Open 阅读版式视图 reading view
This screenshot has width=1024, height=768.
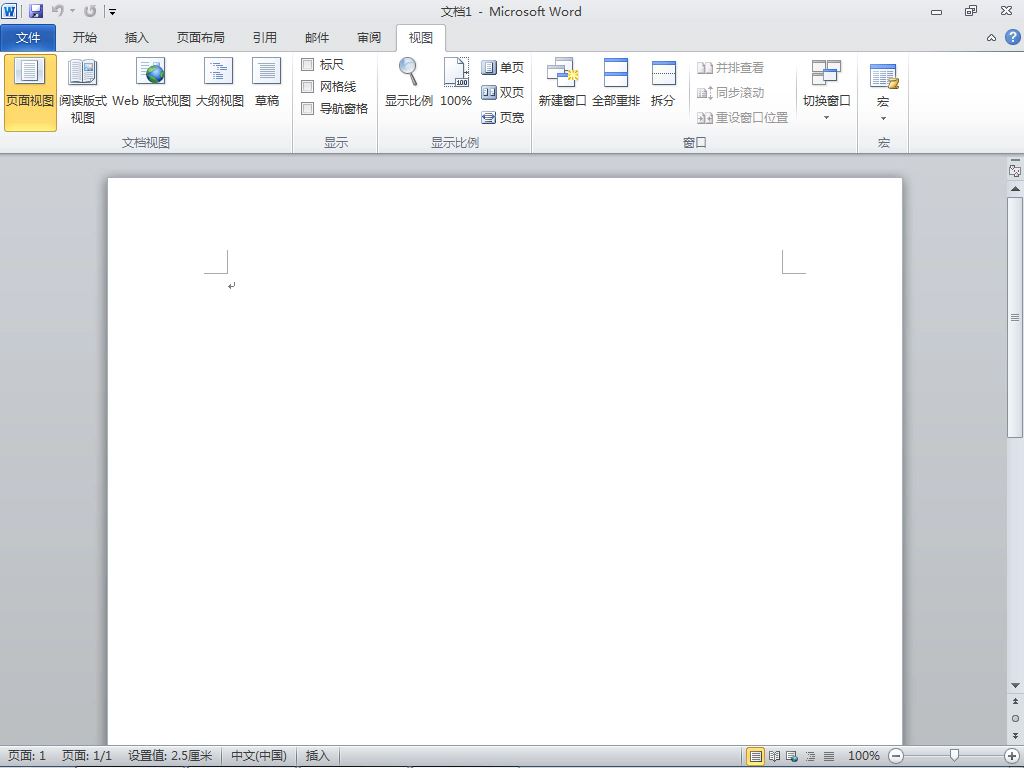83,92
